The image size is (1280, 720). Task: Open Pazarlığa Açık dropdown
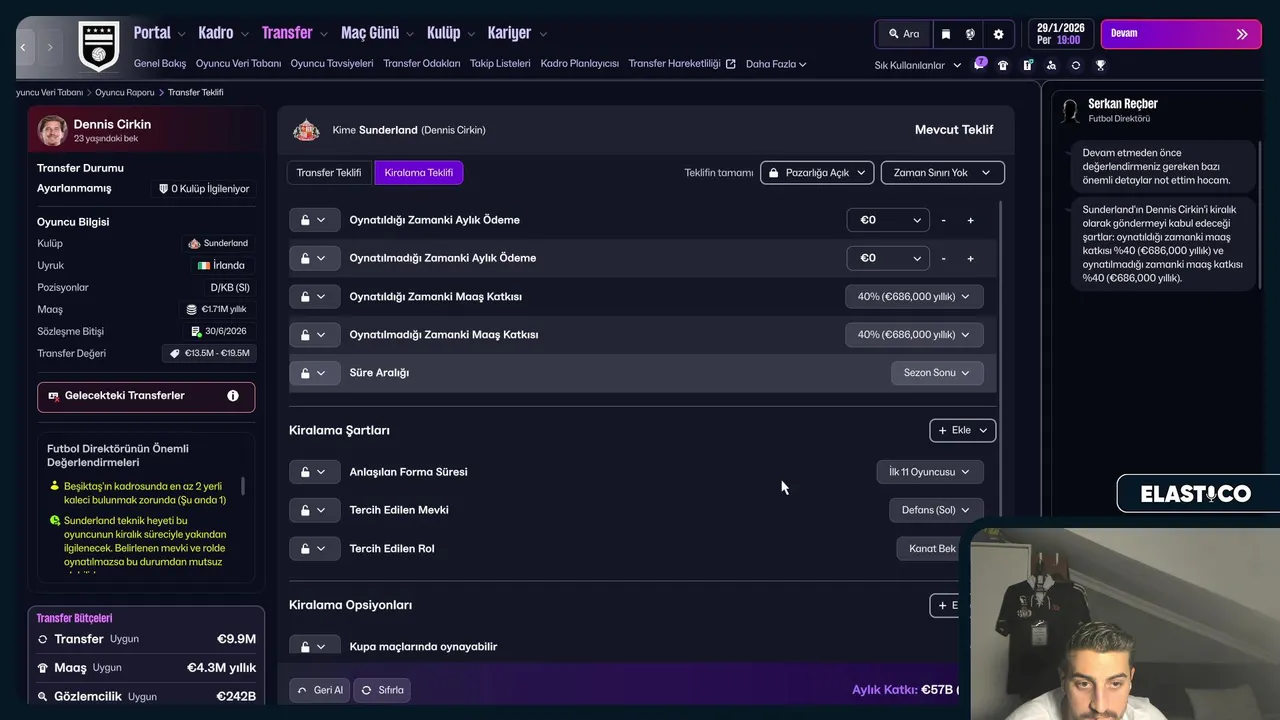817,173
